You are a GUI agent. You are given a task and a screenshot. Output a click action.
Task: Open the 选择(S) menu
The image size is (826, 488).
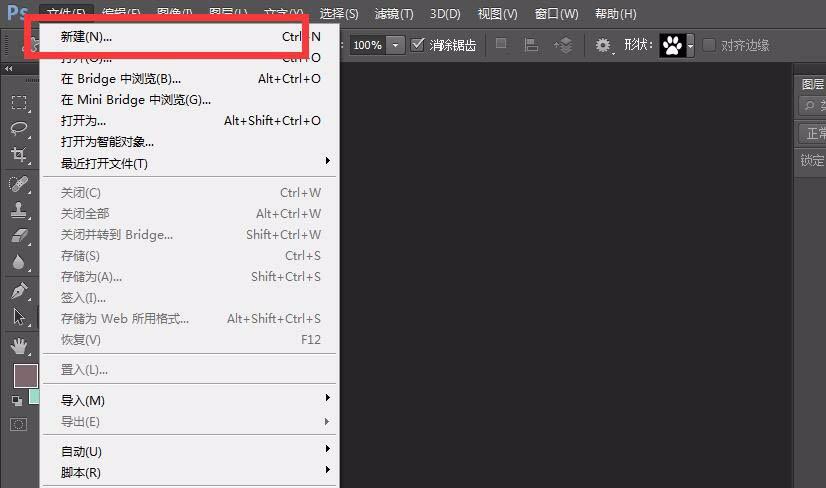339,14
